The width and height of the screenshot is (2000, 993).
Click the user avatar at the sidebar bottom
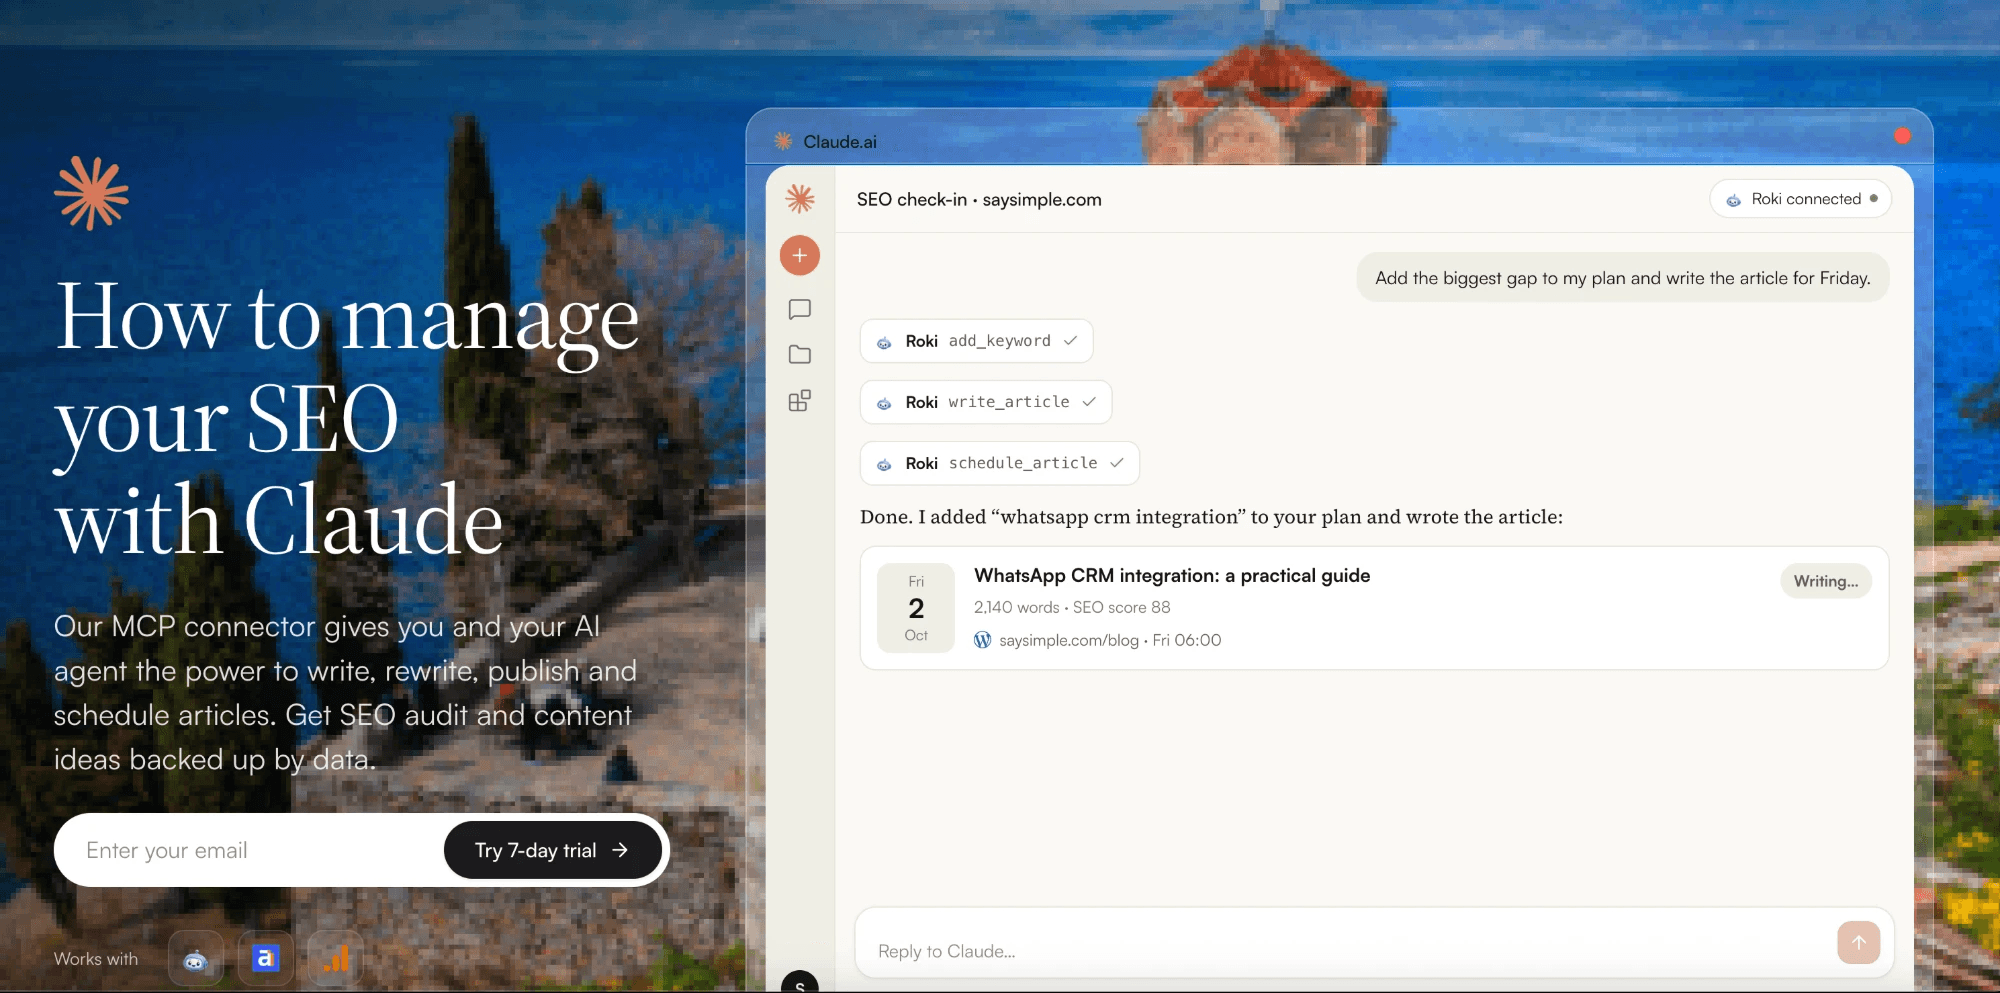pyautogui.click(x=800, y=982)
